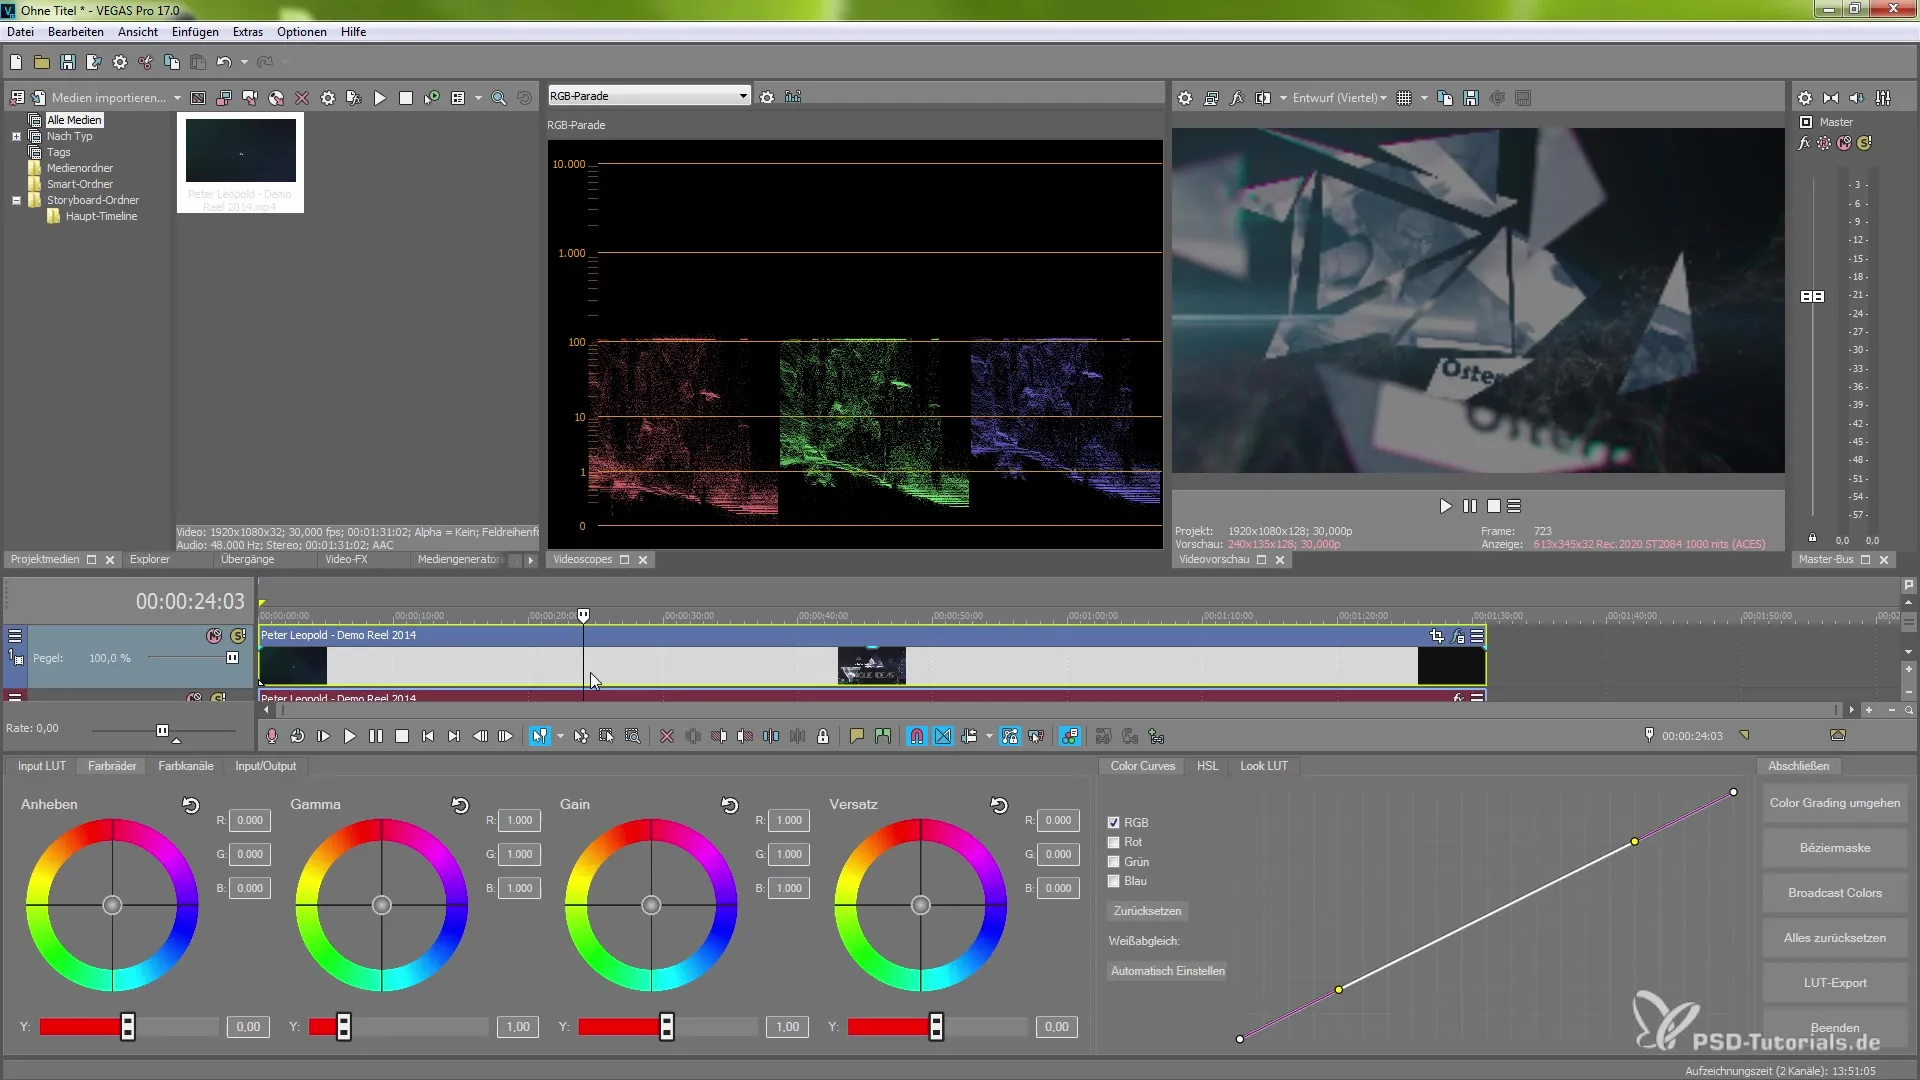Toggle snapping with the magnet icon

coord(917,736)
